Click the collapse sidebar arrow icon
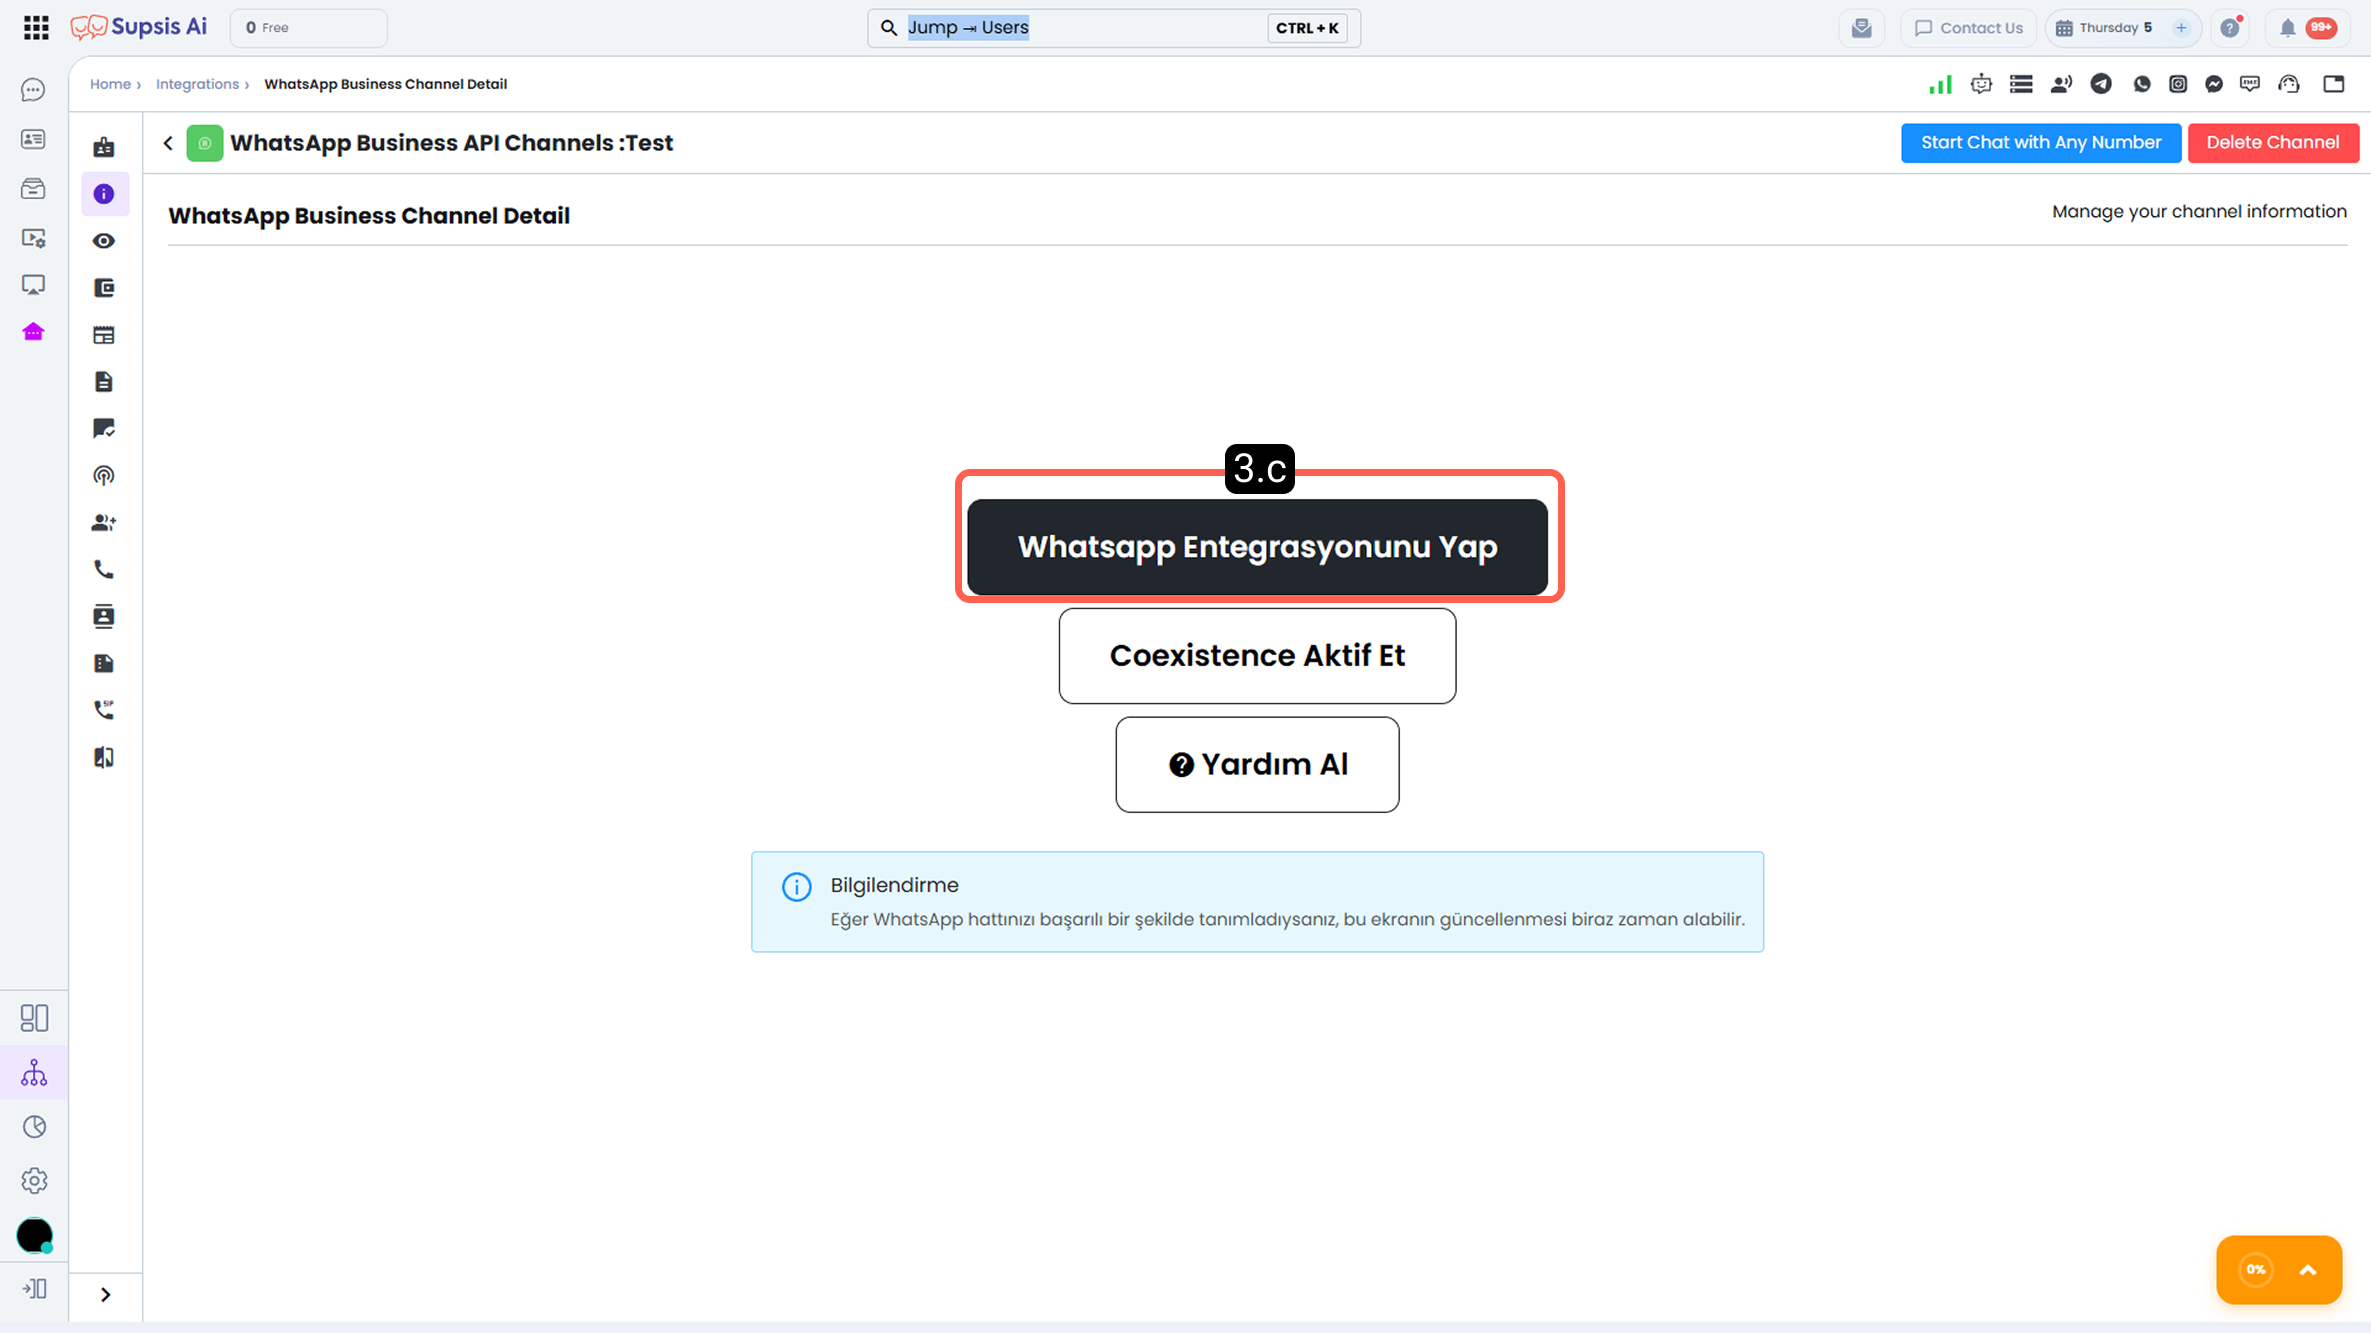The width and height of the screenshot is (2371, 1333). pyautogui.click(x=34, y=1289)
